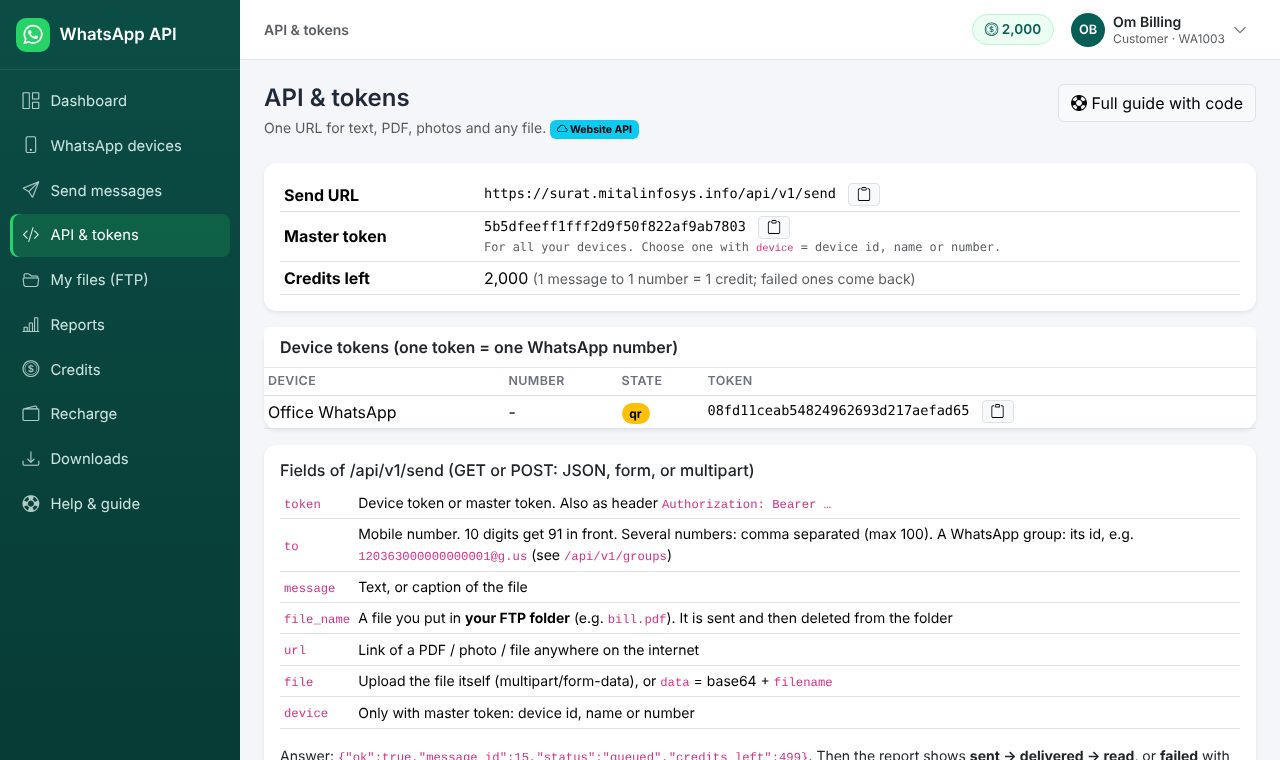Select master token 5b5dfeeff1fff2d9f50f822af9ab7803
The height and width of the screenshot is (760, 1280).
615,227
